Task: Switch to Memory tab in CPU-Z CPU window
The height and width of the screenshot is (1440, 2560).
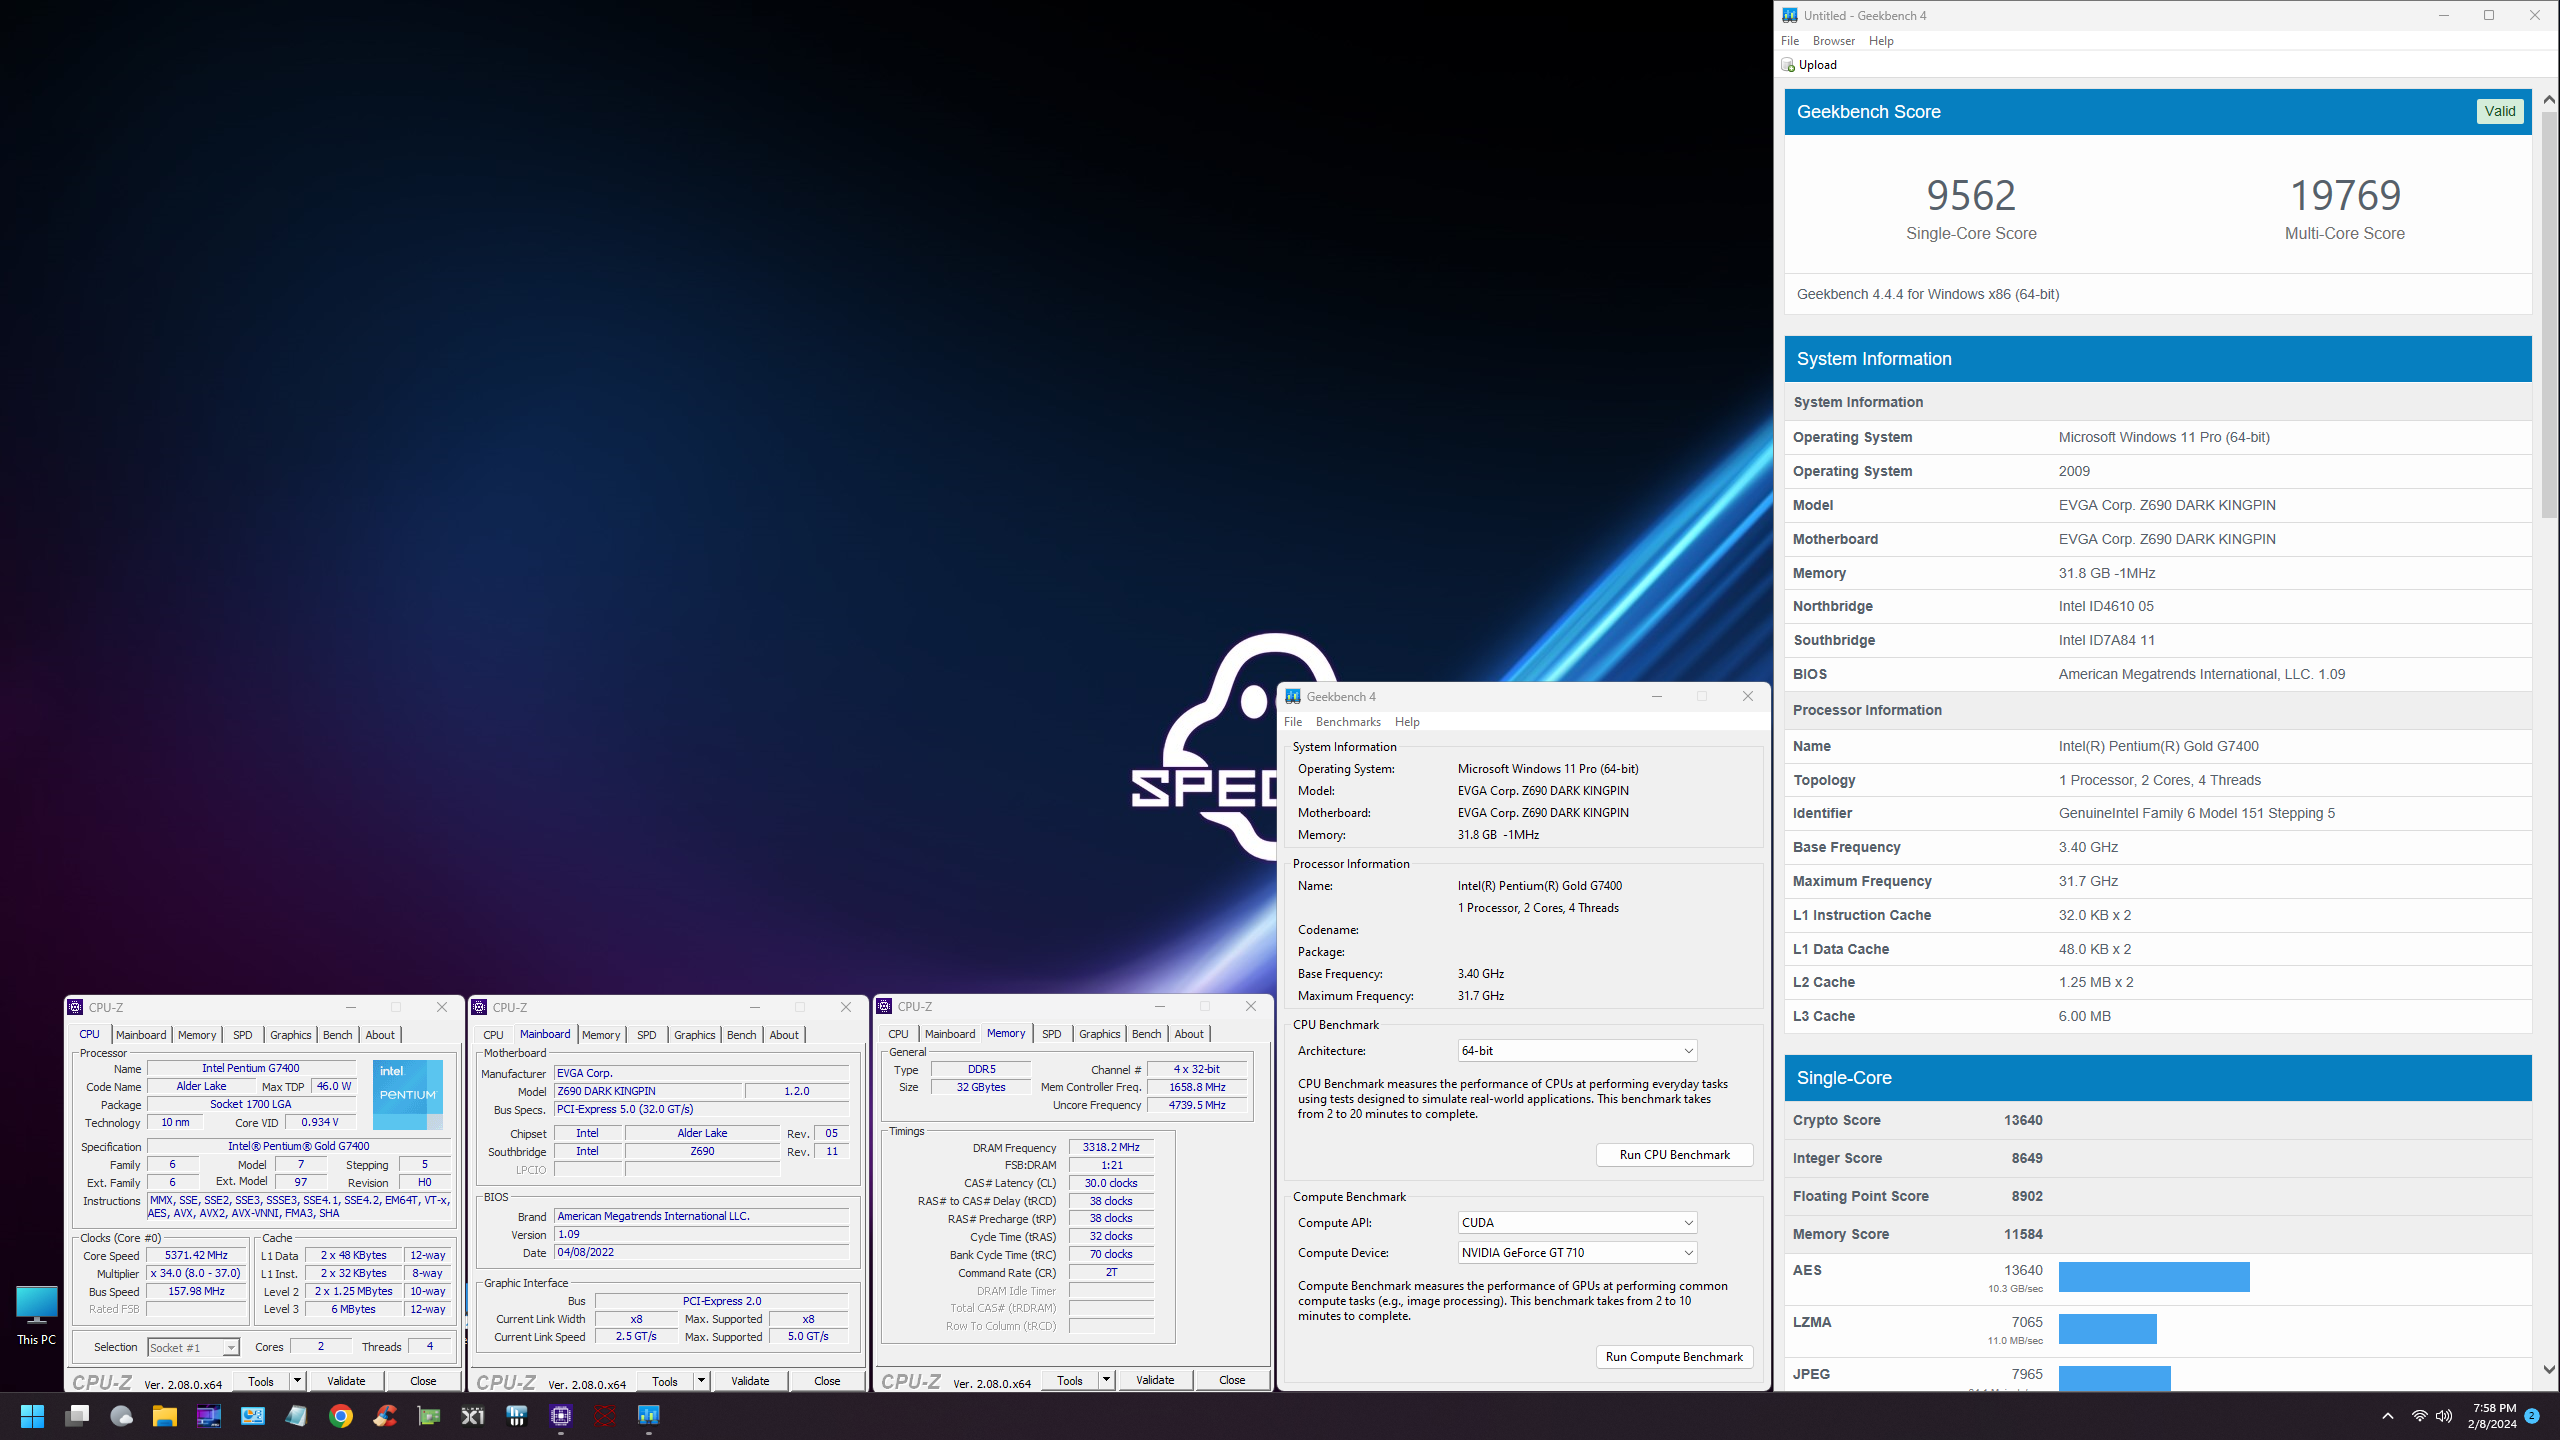Action: pos(197,1035)
